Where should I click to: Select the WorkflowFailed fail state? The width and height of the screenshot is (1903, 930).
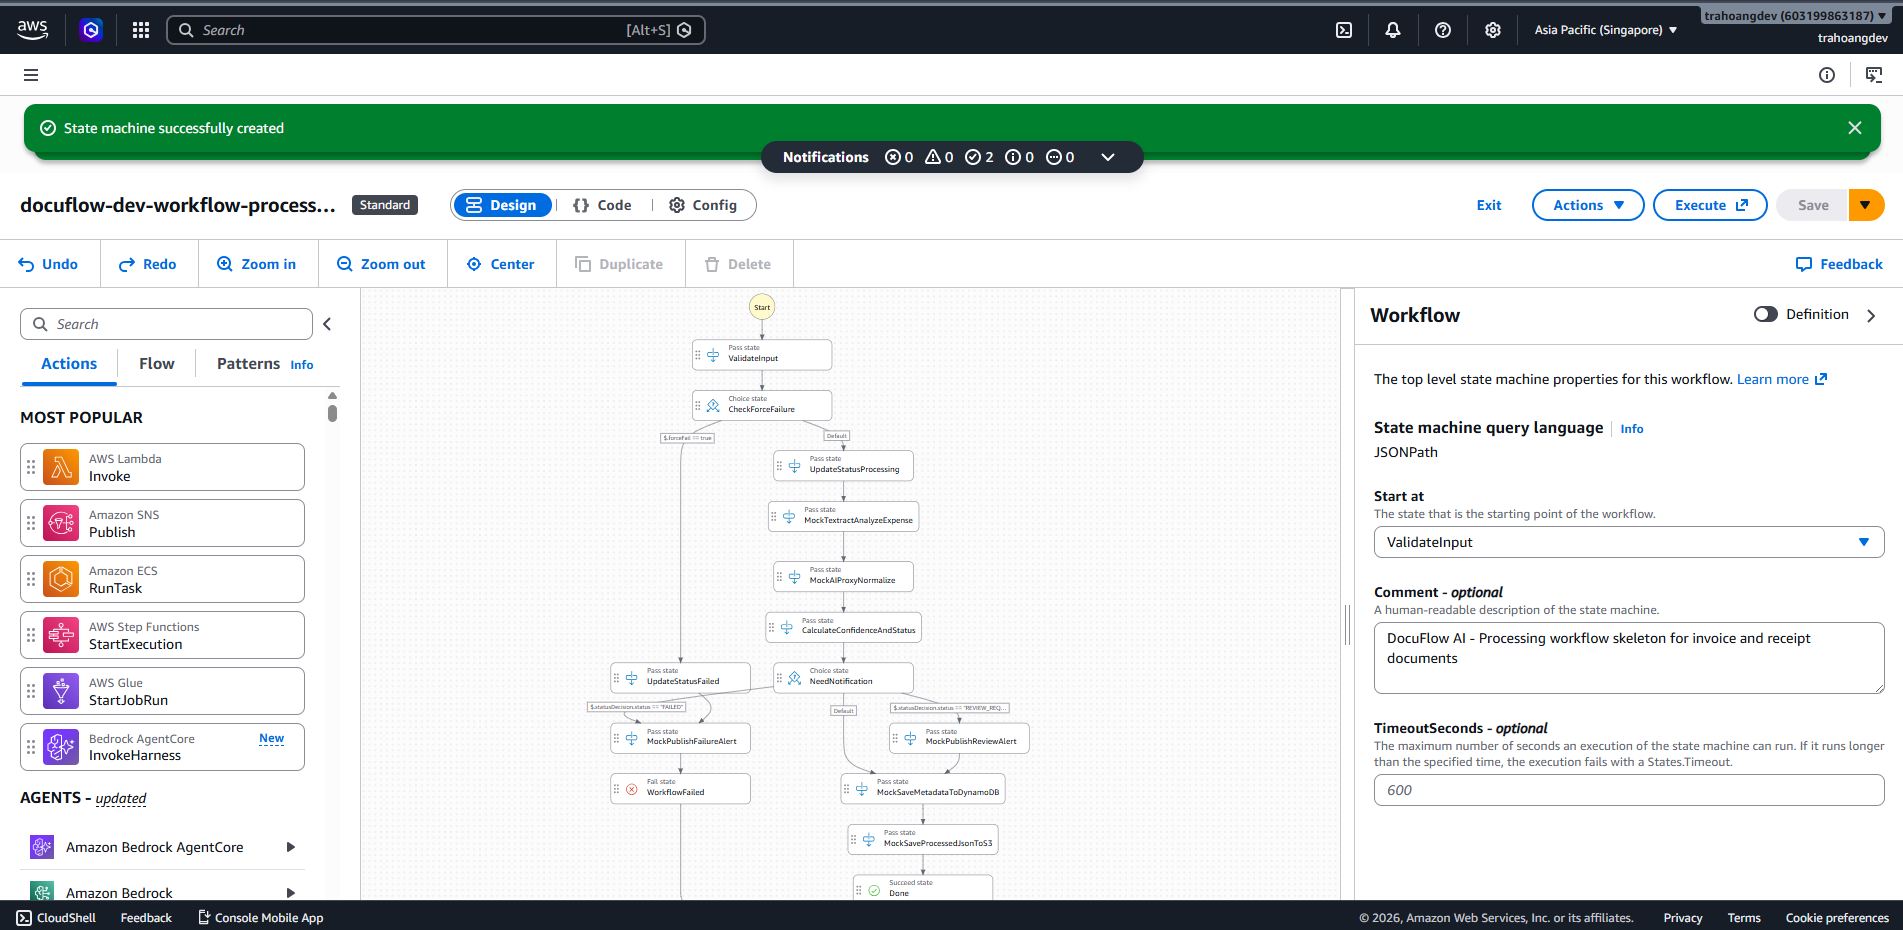click(x=680, y=788)
